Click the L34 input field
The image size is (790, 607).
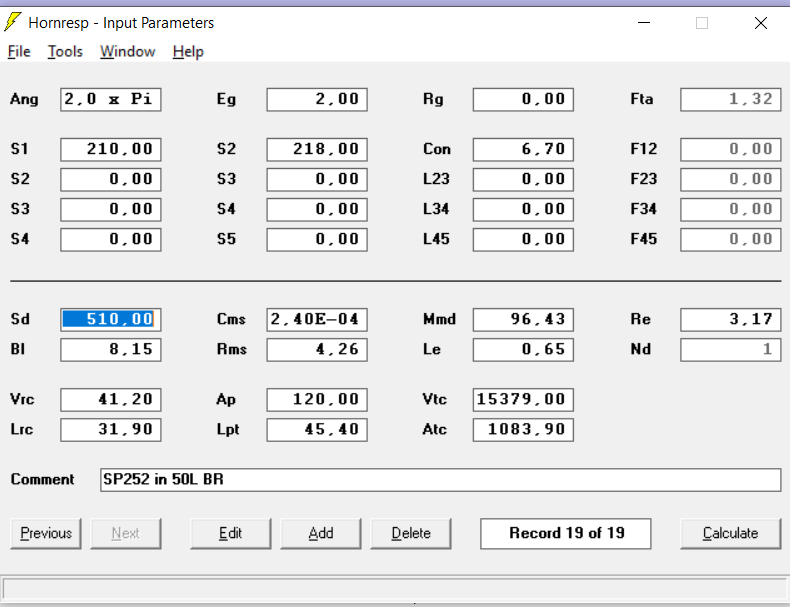coord(523,209)
